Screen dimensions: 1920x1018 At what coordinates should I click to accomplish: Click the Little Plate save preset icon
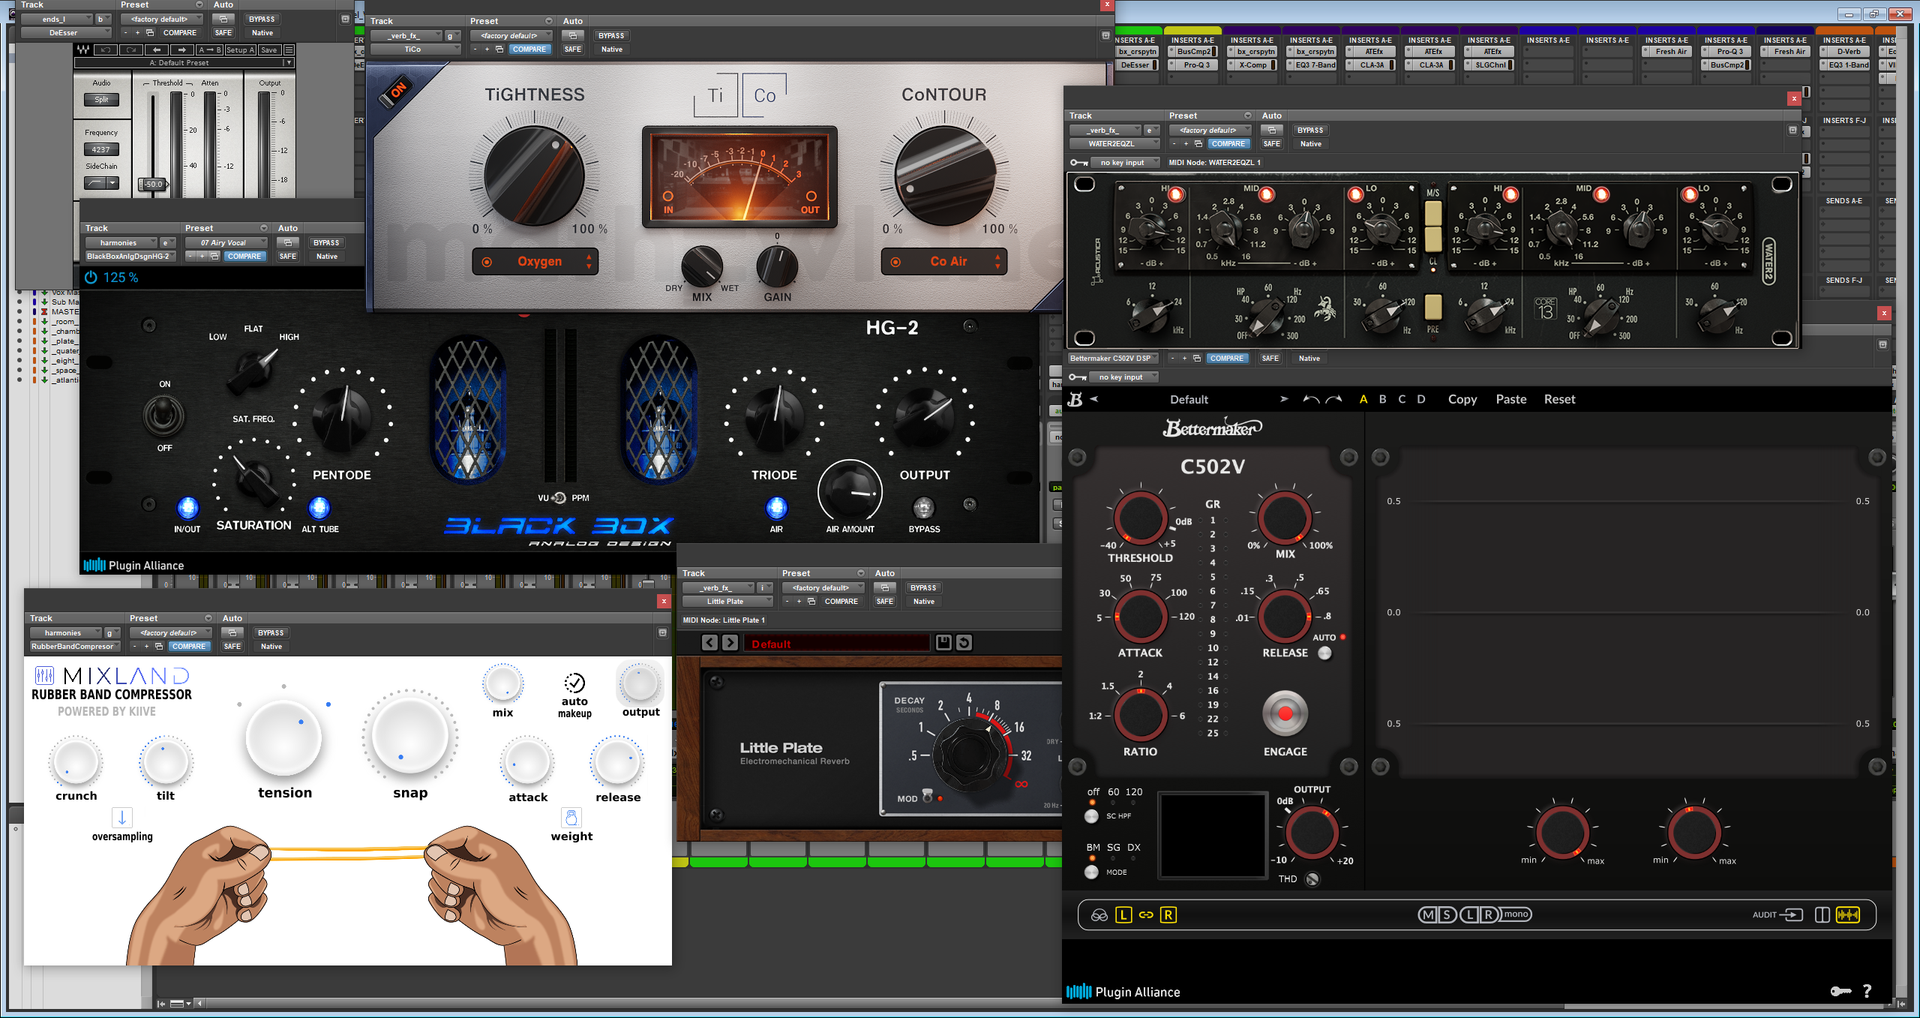(x=943, y=643)
